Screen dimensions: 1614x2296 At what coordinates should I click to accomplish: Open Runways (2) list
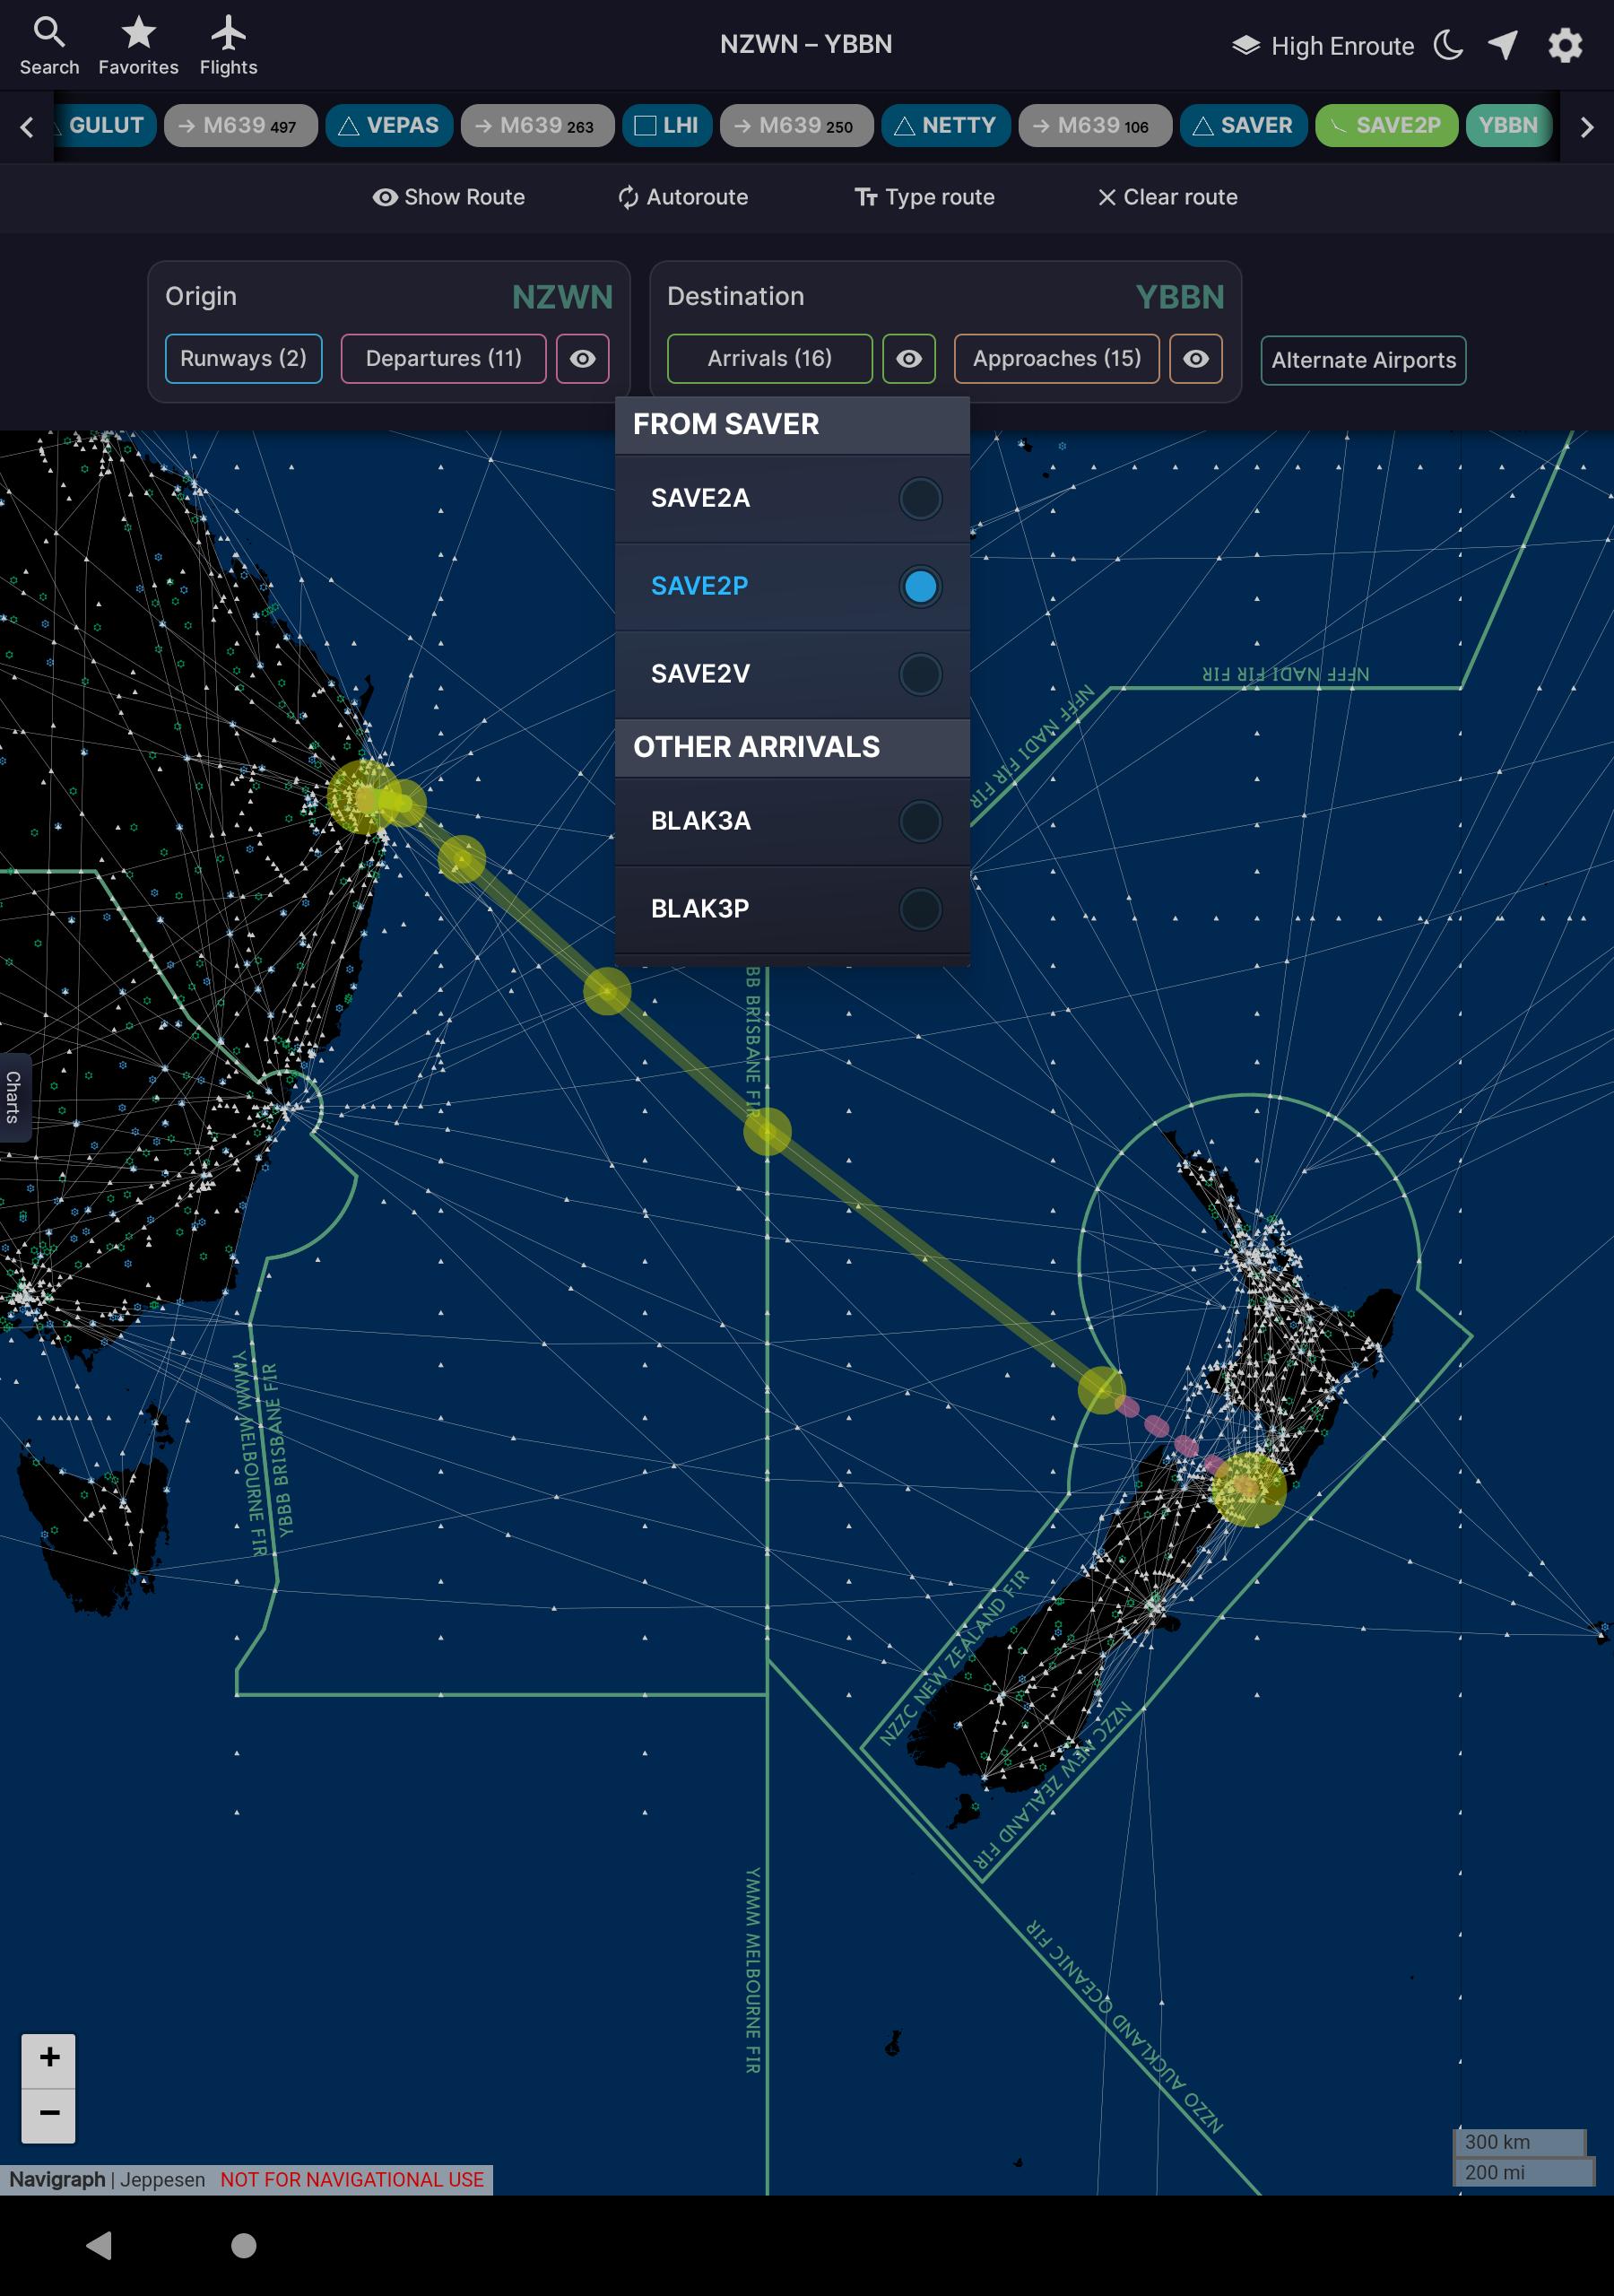(244, 358)
